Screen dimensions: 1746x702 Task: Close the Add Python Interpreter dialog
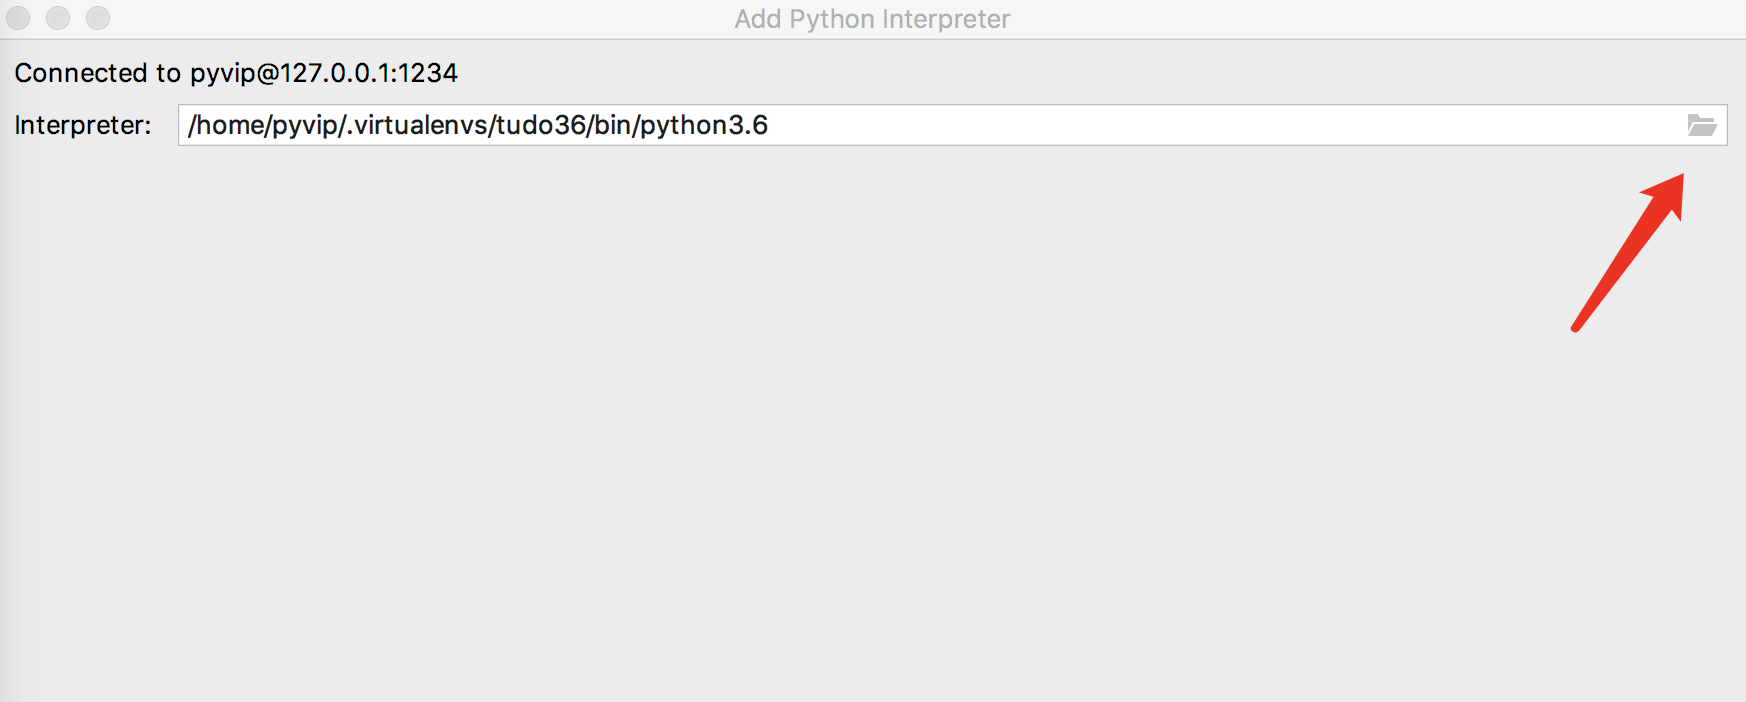tap(18, 18)
